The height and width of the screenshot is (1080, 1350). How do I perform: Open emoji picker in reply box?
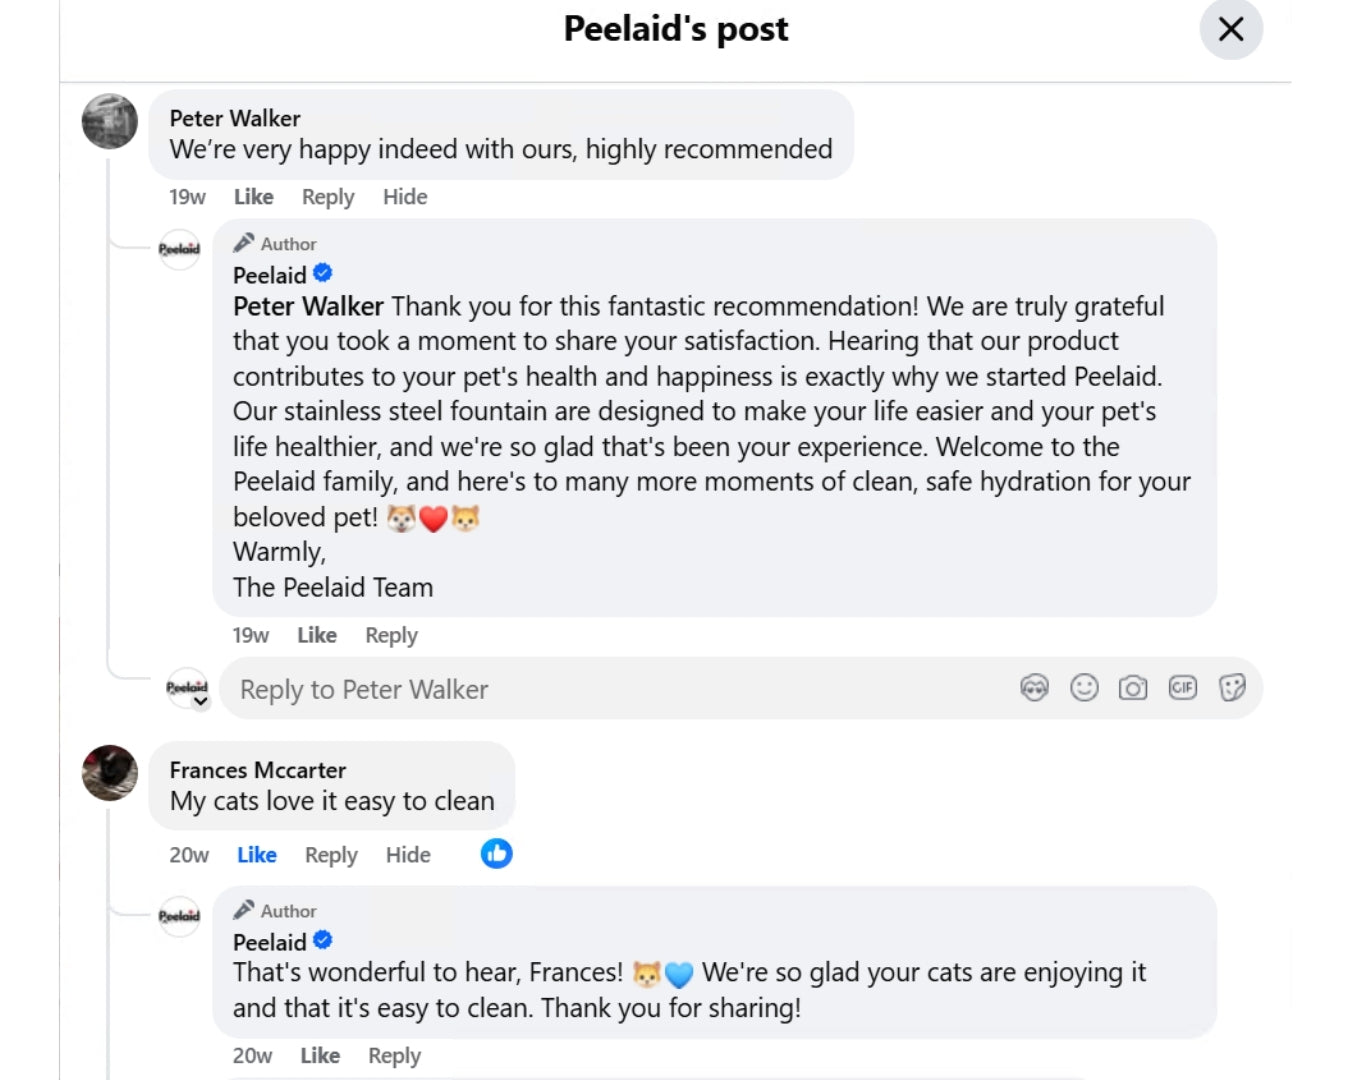pos(1084,688)
